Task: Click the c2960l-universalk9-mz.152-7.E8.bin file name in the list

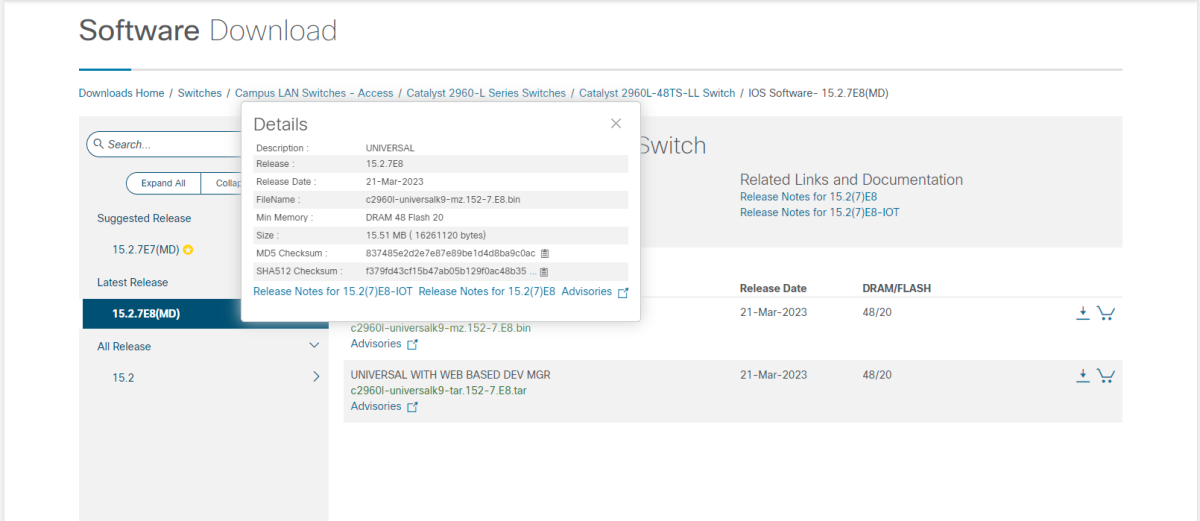Action: (441, 328)
